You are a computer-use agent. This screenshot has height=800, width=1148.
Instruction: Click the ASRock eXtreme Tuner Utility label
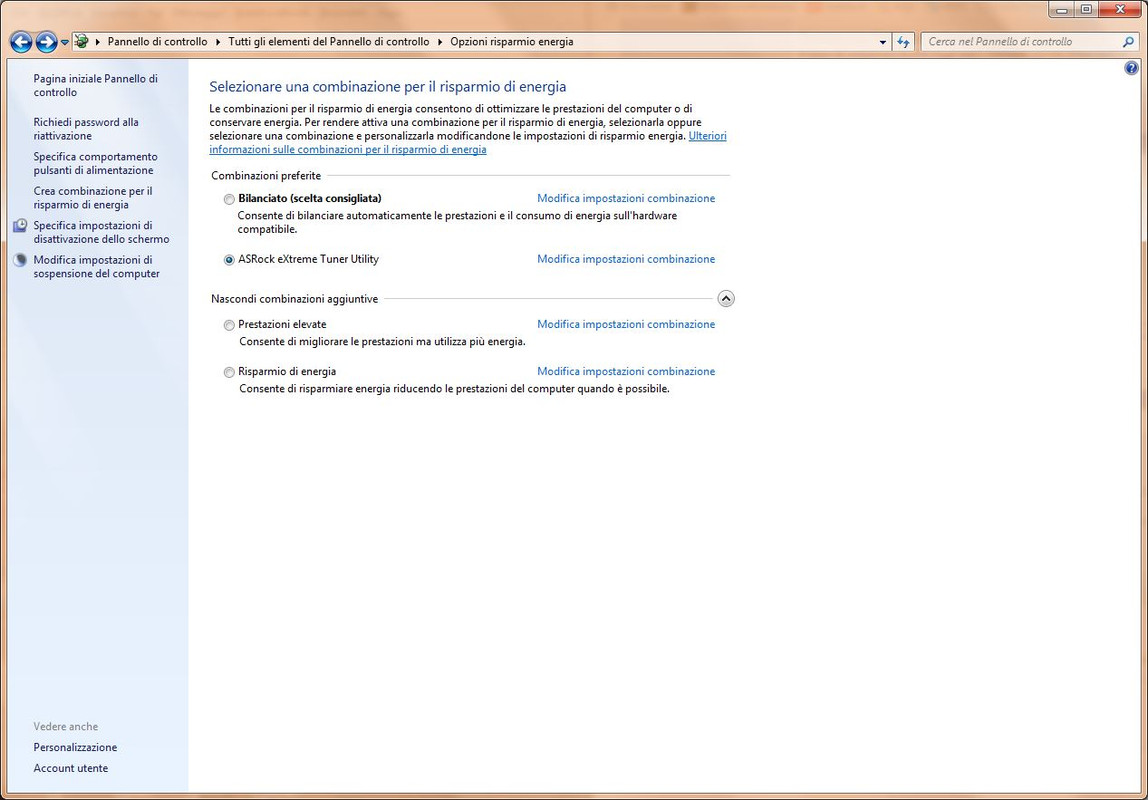(308, 259)
